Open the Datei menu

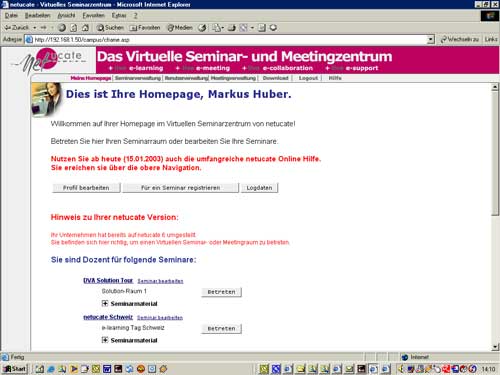pyautogui.click(x=11, y=16)
